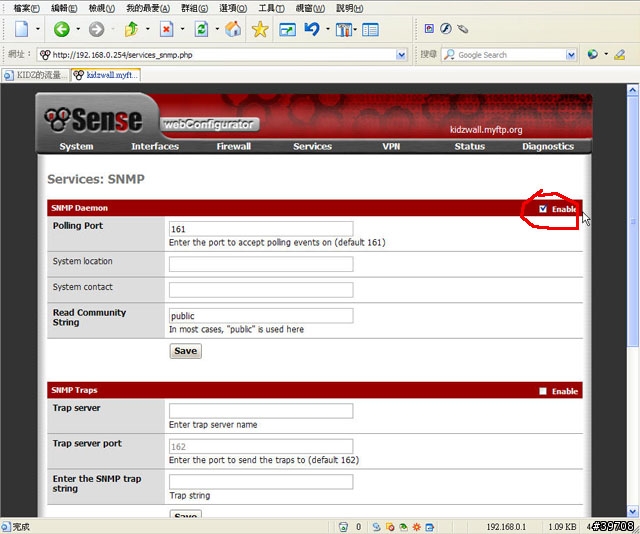The height and width of the screenshot is (534, 640).
Task: Open the System navigation menu
Action: click(76, 146)
